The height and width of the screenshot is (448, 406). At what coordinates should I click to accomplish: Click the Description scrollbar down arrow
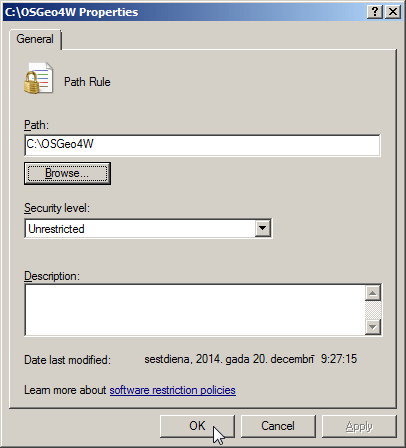[373, 327]
